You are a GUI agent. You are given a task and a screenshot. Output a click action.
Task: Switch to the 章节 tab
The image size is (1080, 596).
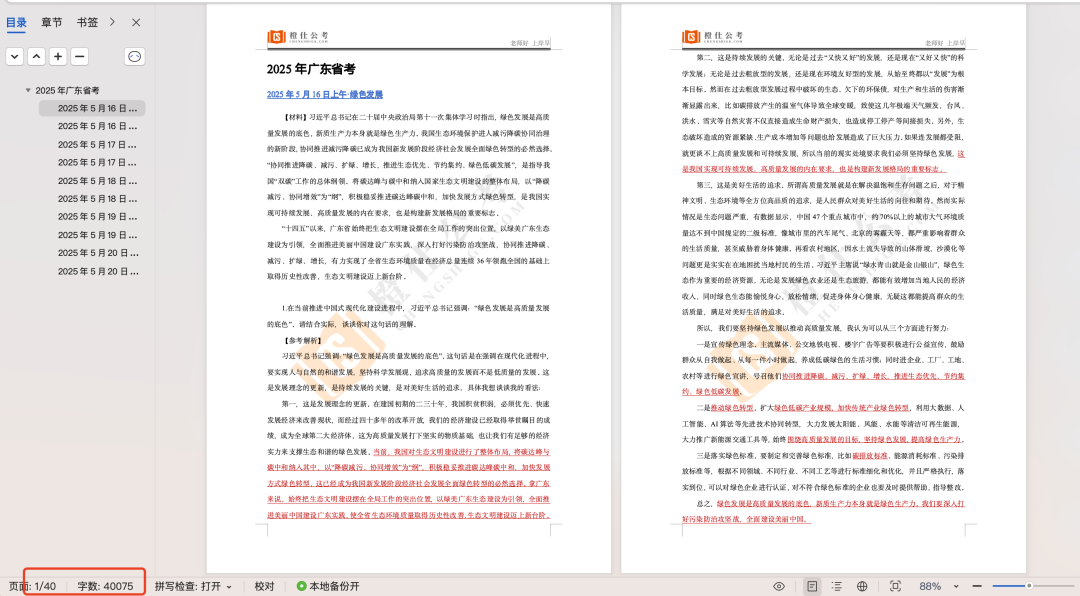[x=51, y=22]
